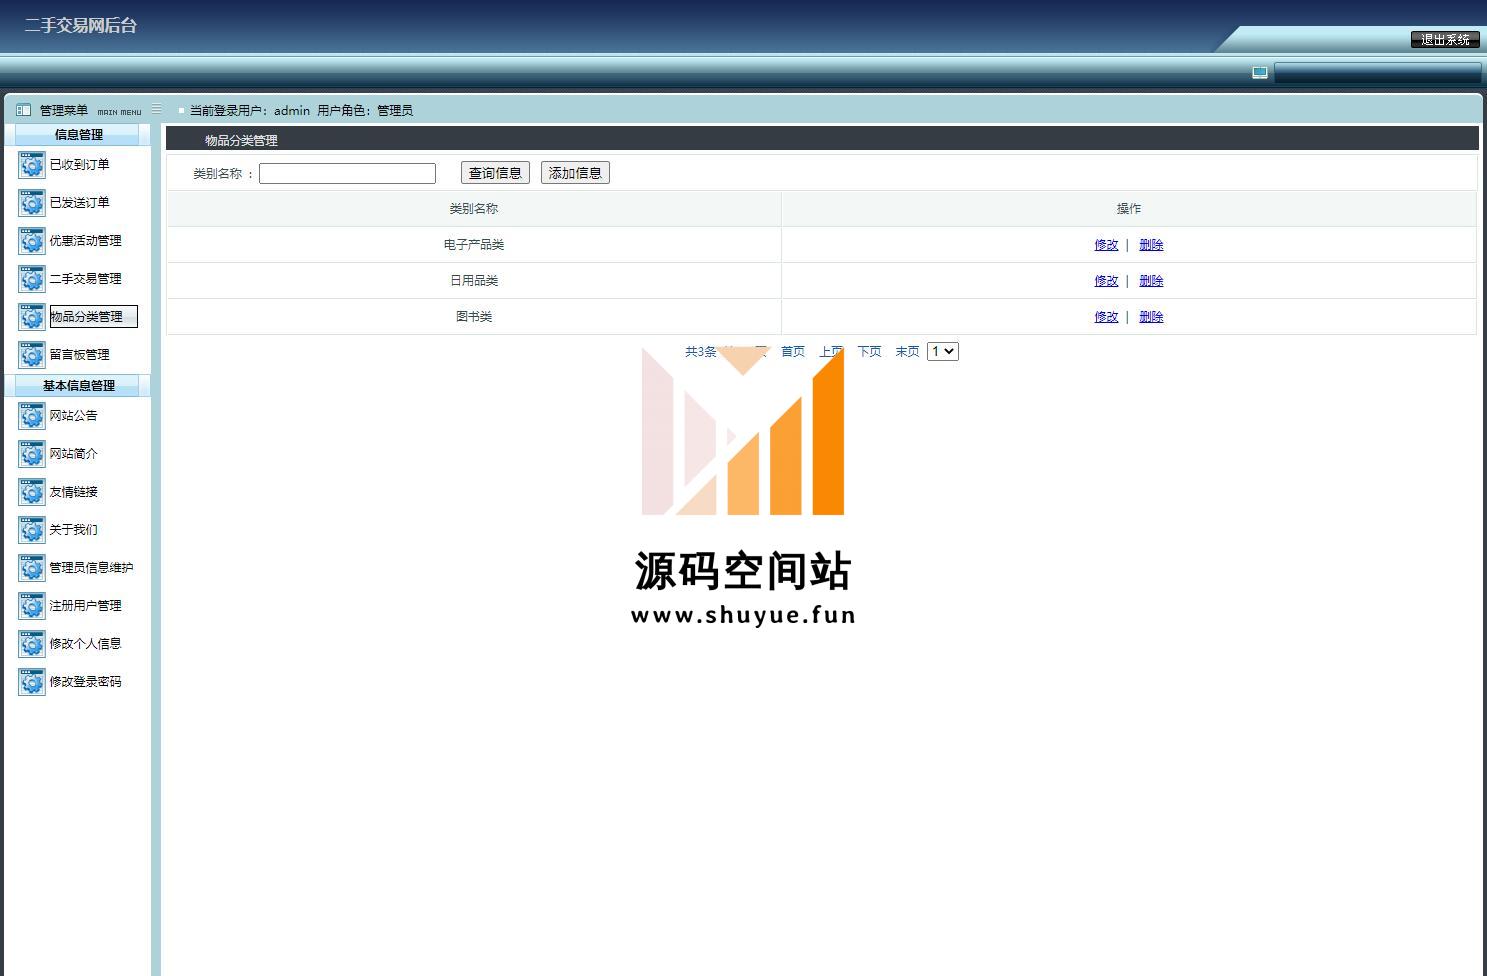Image resolution: width=1487 pixels, height=976 pixels.
Task: Click the gear icon beside 二手交易管理
Action: coord(32,279)
